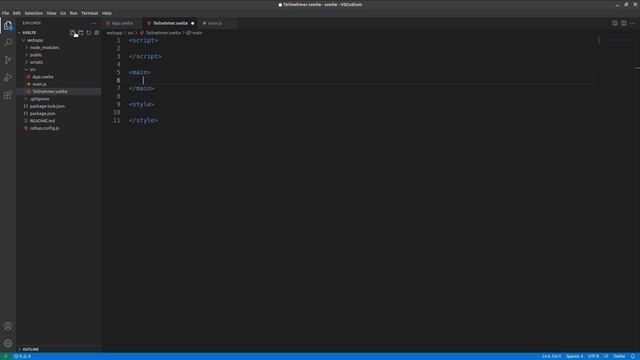Open the Selection menu
Screen dimensions: 640x360
point(33,13)
